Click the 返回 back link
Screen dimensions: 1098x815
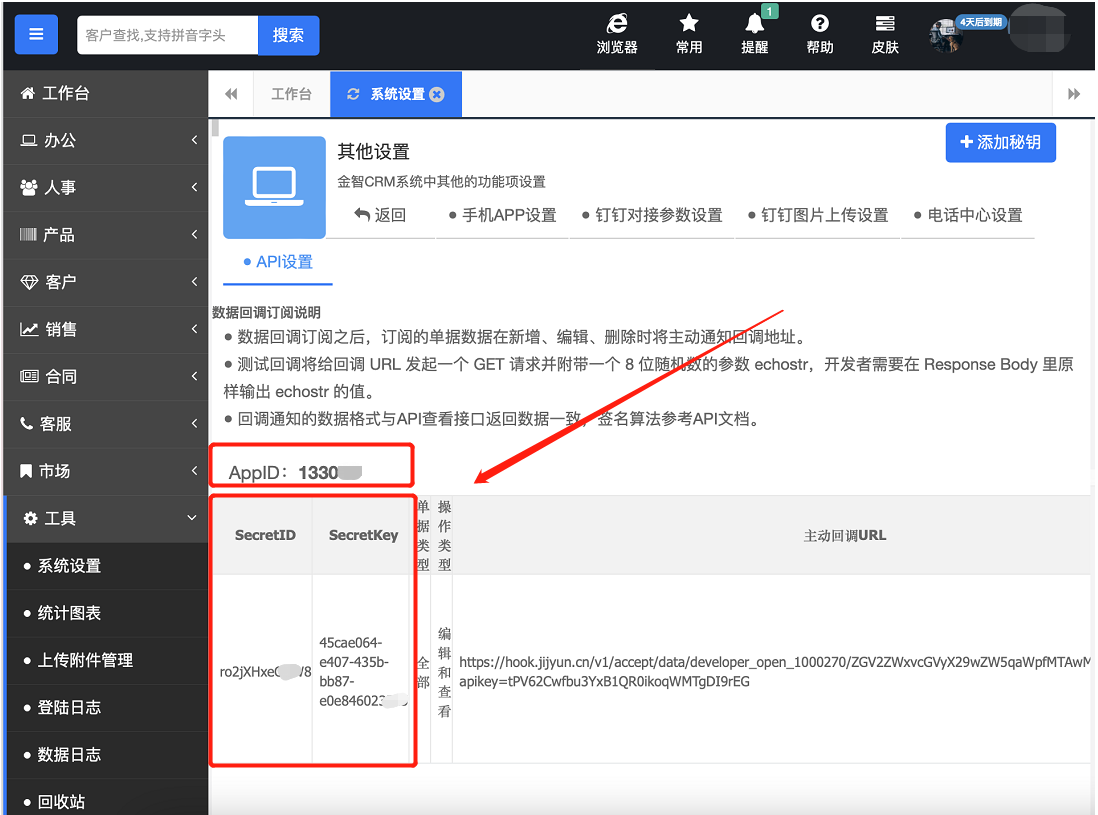(380, 215)
